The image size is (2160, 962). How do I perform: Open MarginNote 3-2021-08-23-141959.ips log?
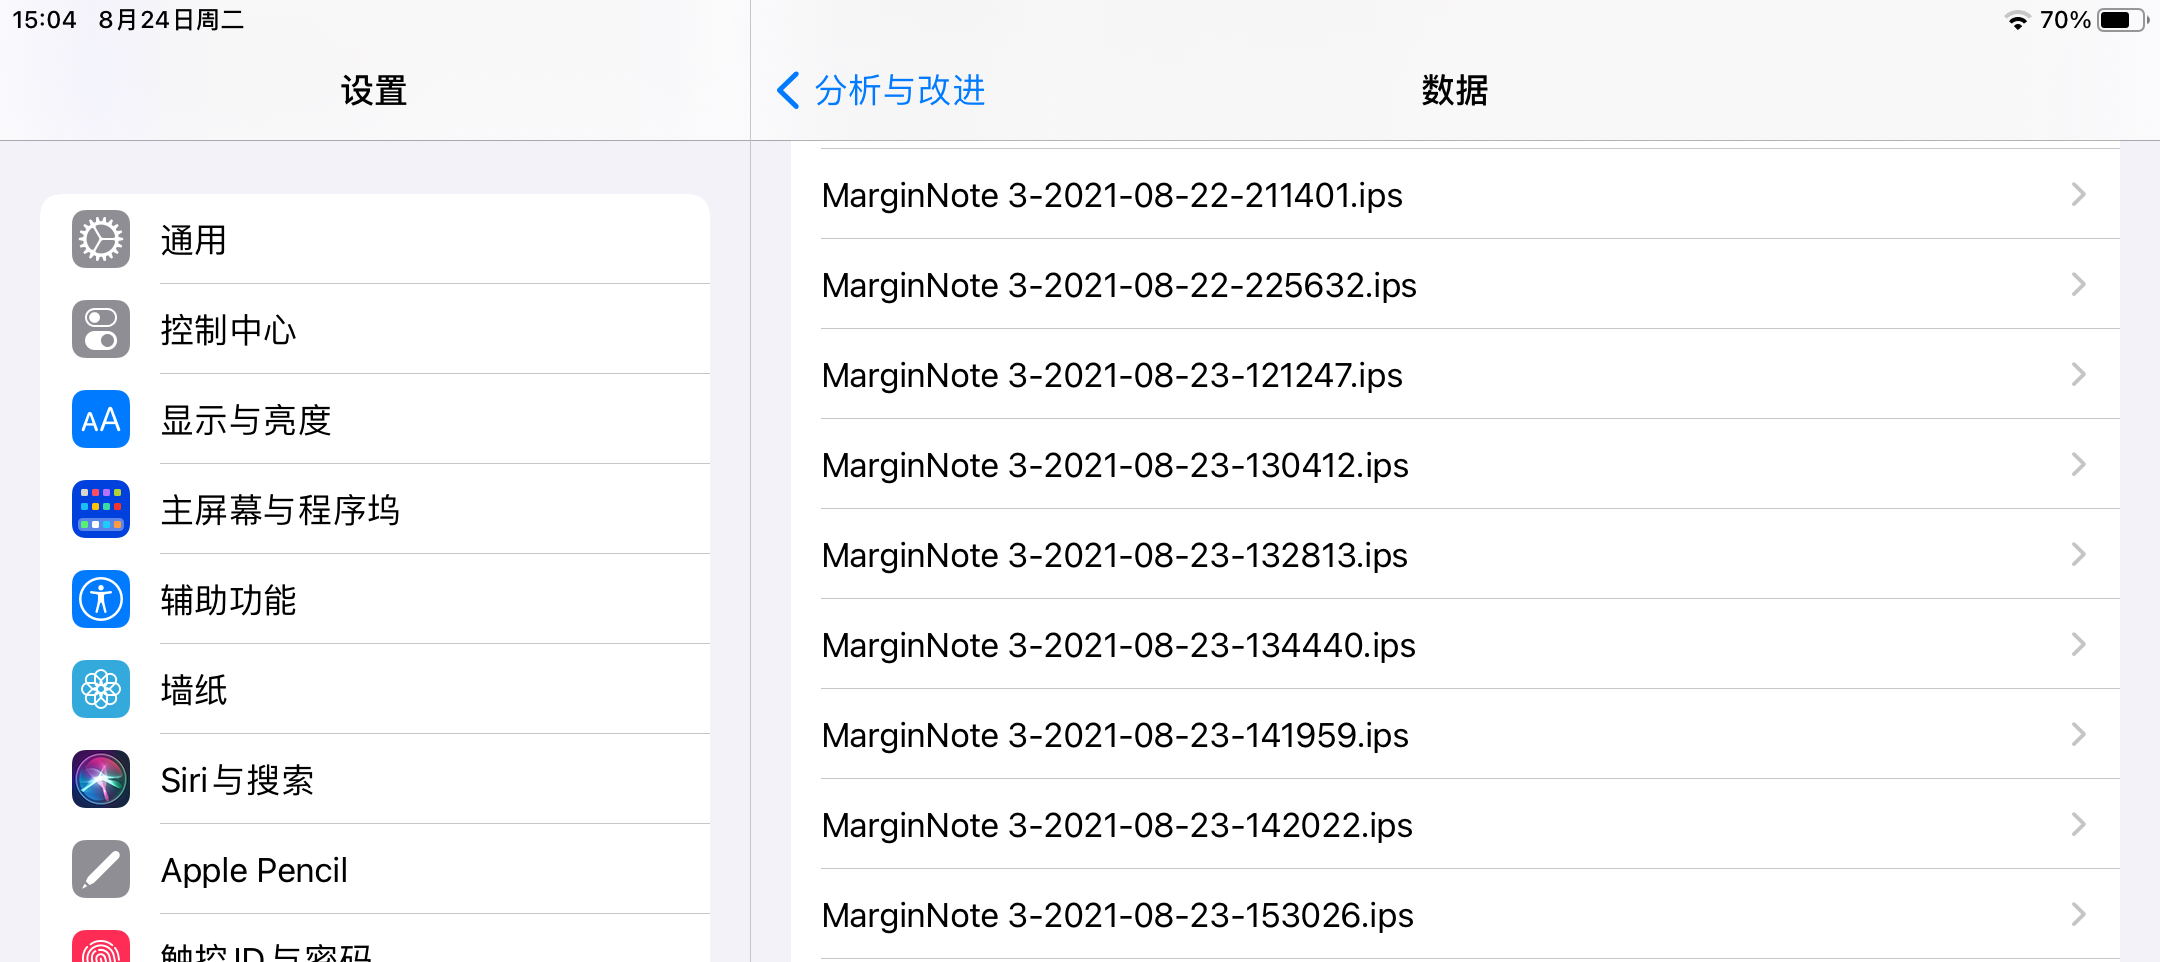tap(1455, 734)
